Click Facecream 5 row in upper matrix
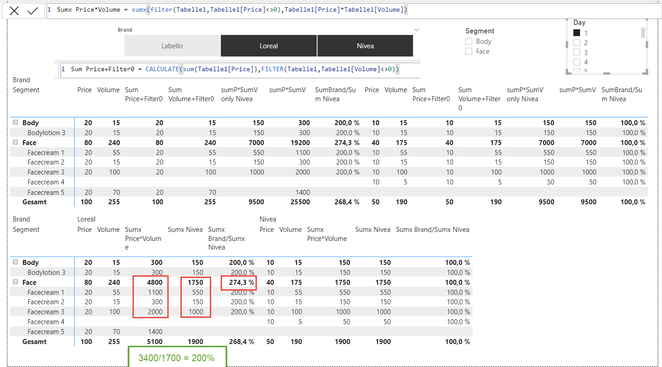This screenshot has height=367, width=662. [329, 192]
